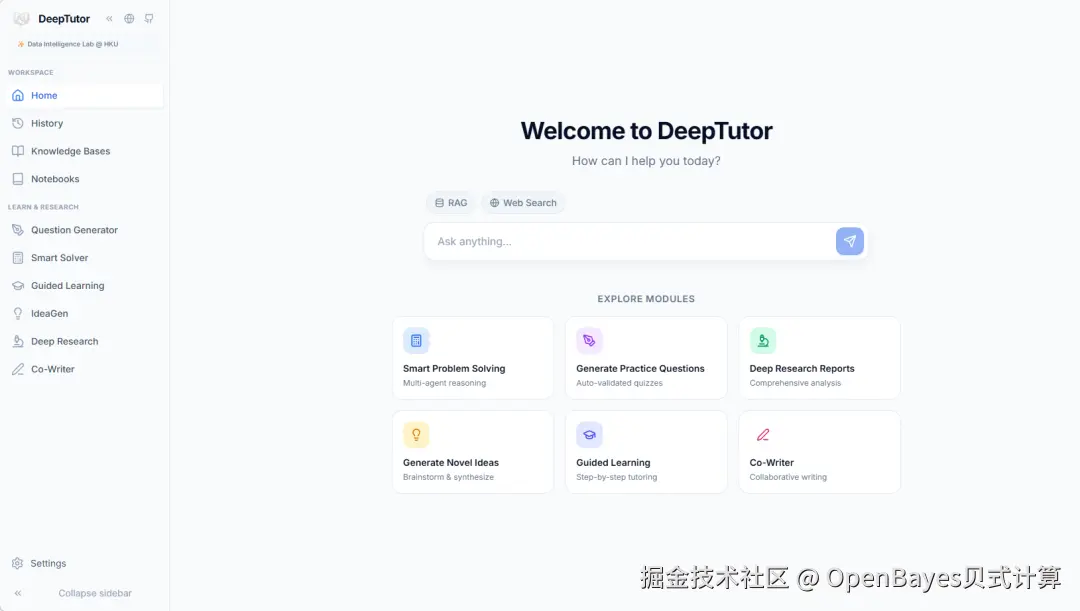Click the Home house icon
Screen dimensions: 1080x611
tap(18, 96)
